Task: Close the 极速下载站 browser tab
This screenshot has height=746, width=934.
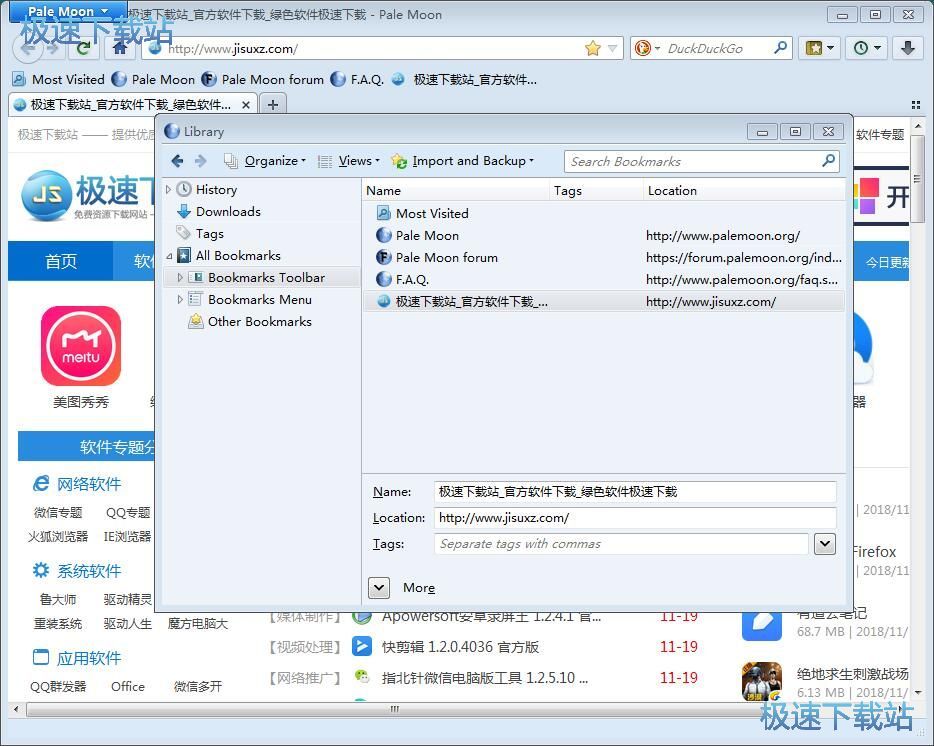Action: [245, 105]
